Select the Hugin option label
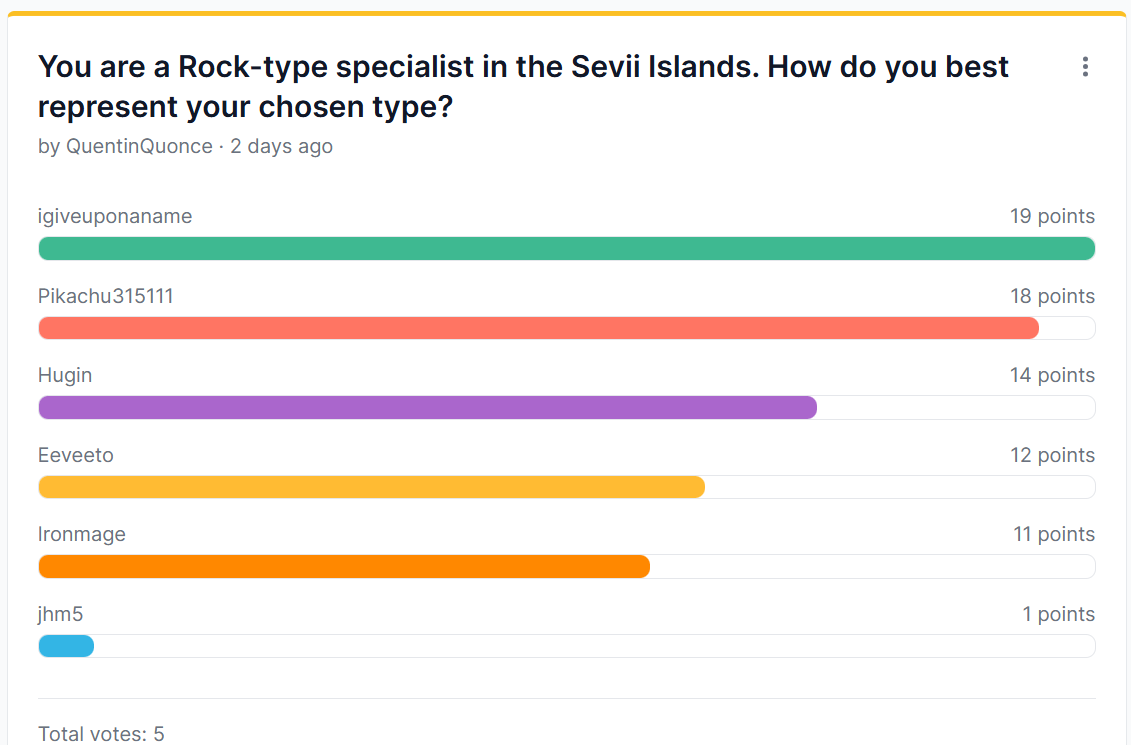 click(x=65, y=375)
